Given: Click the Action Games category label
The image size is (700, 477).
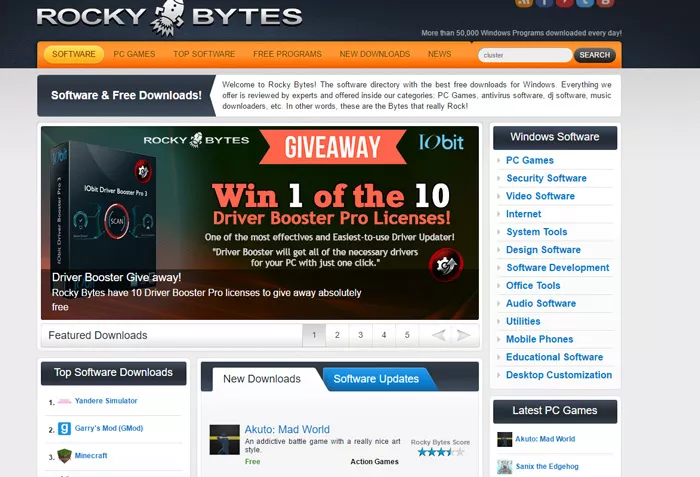Looking at the screenshot, I should (x=374, y=462).
